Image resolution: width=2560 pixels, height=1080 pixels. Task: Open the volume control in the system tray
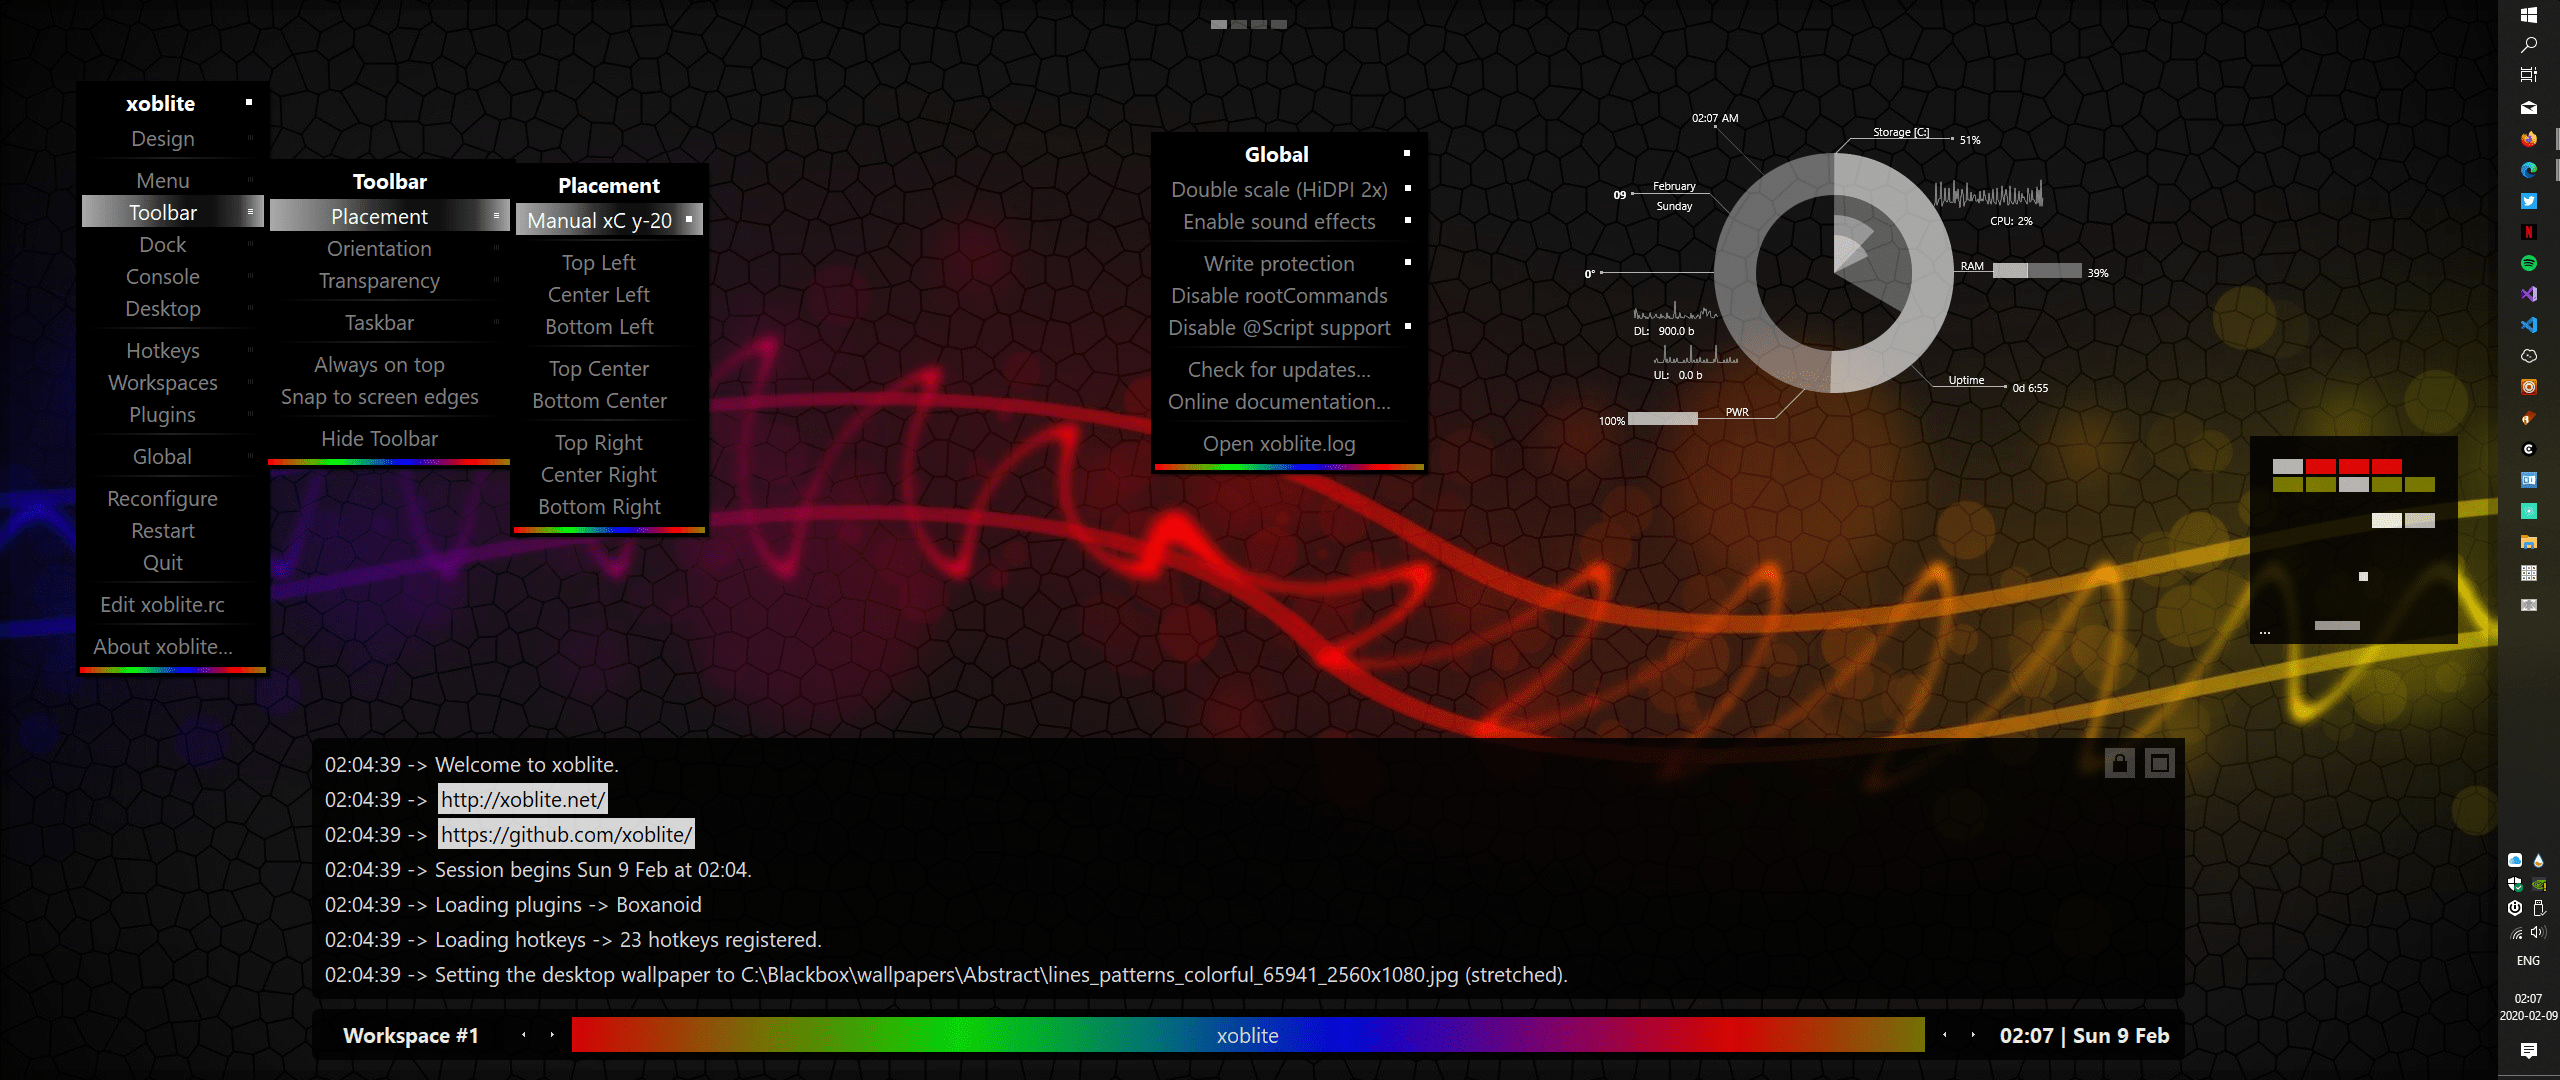pyautogui.click(x=2538, y=932)
